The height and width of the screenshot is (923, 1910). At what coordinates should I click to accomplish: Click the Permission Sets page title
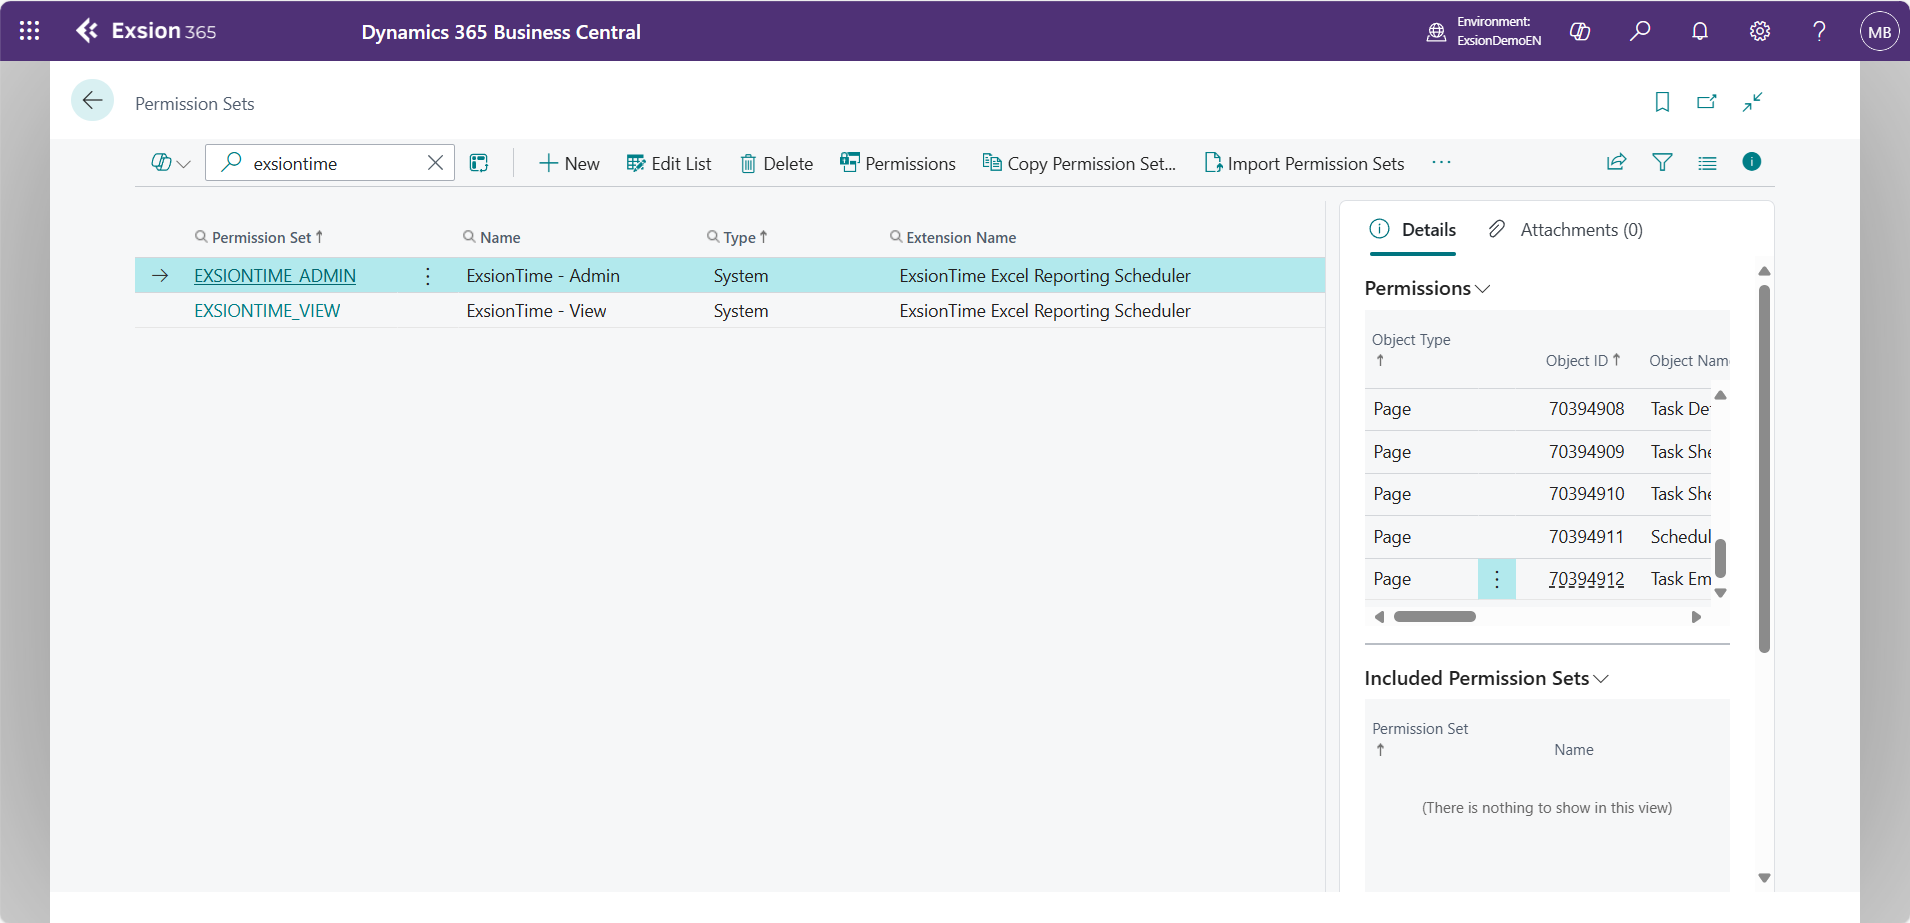coord(195,104)
